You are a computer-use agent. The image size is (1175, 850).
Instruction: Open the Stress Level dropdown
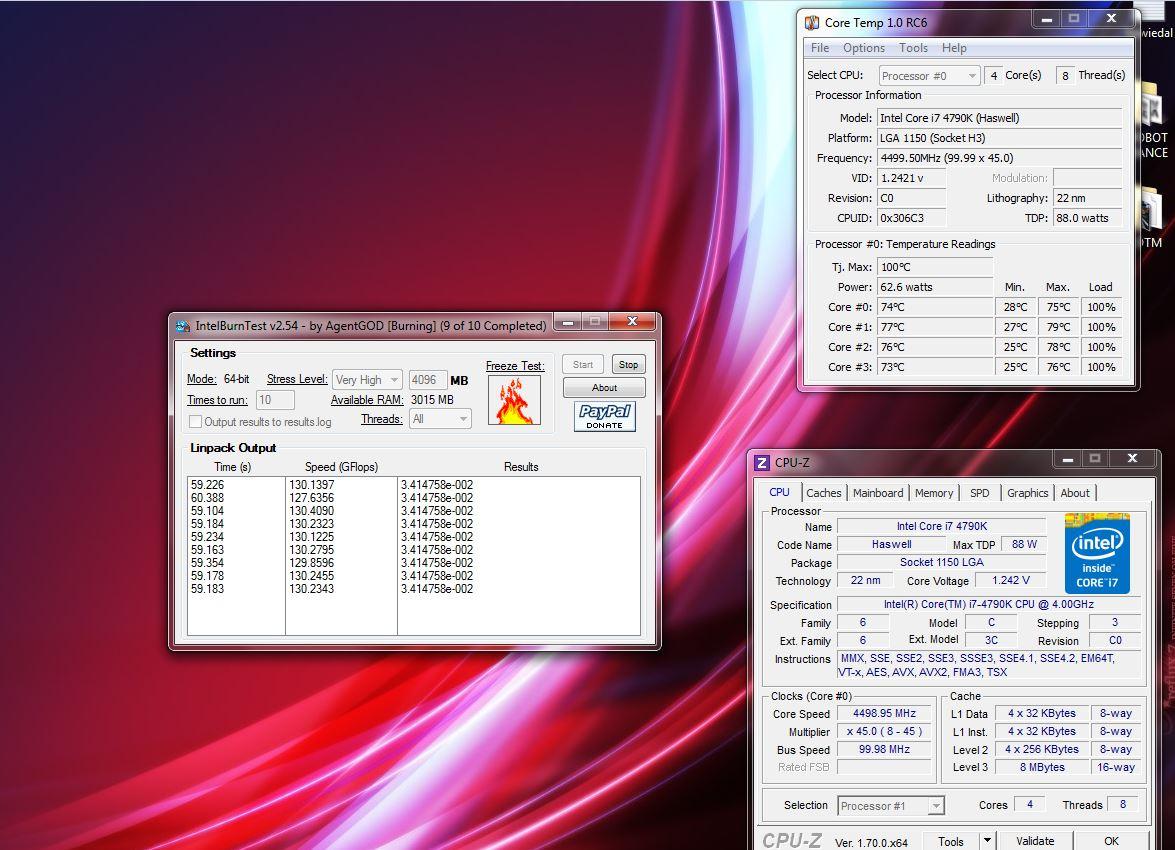(x=367, y=380)
